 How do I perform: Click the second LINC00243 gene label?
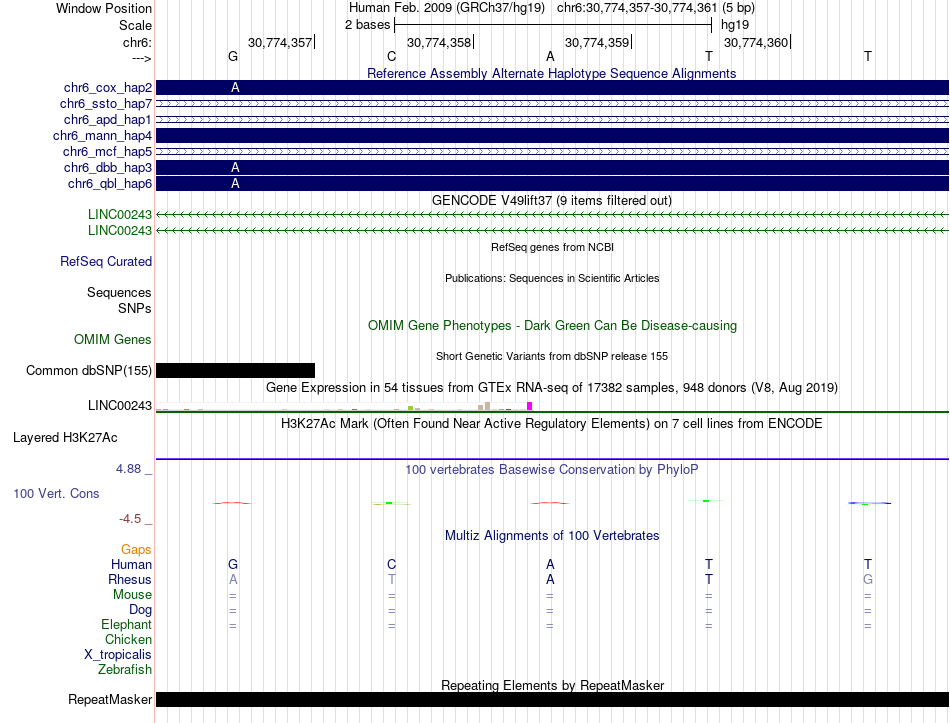[x=120, y=230]
